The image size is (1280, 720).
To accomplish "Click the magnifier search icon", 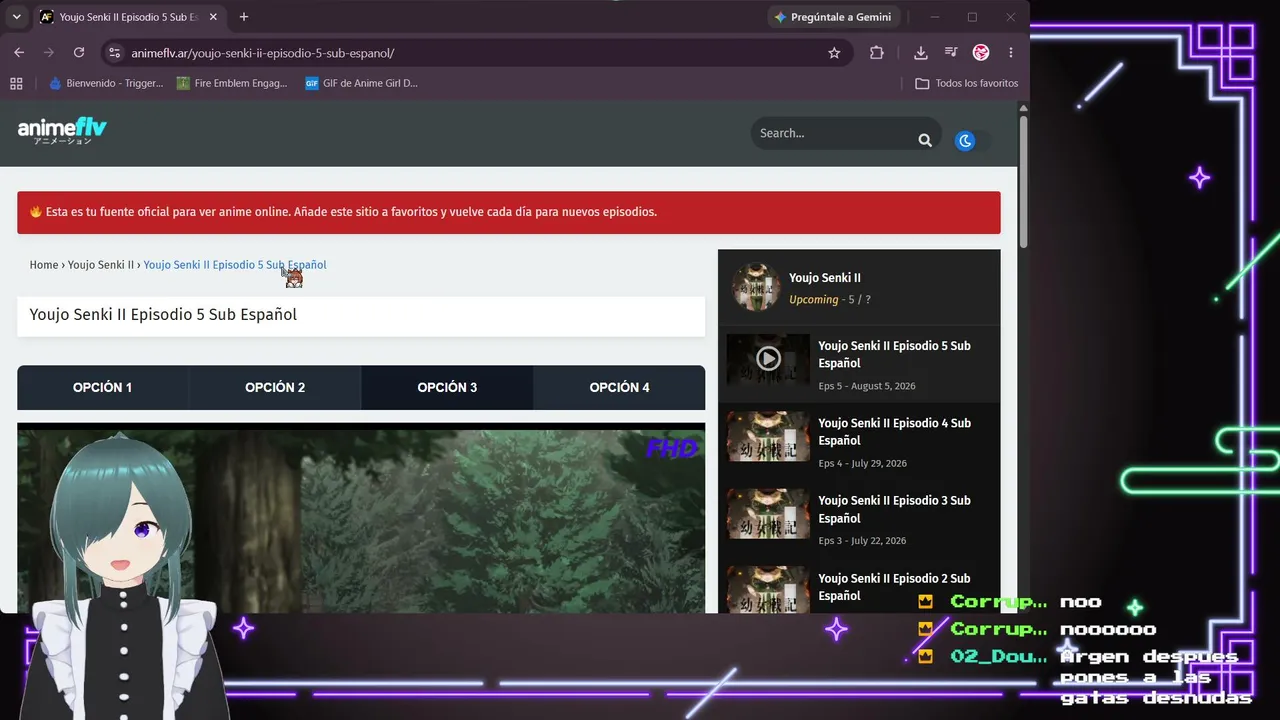I will [925, 140].
